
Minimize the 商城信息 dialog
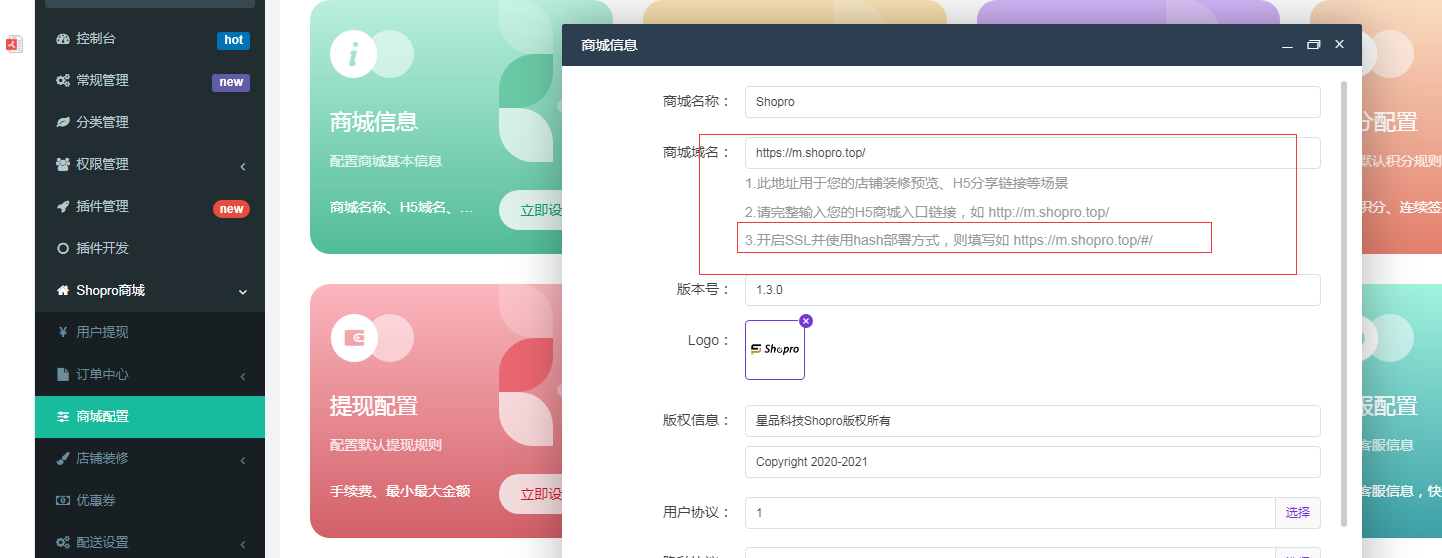coord(1287,45)
